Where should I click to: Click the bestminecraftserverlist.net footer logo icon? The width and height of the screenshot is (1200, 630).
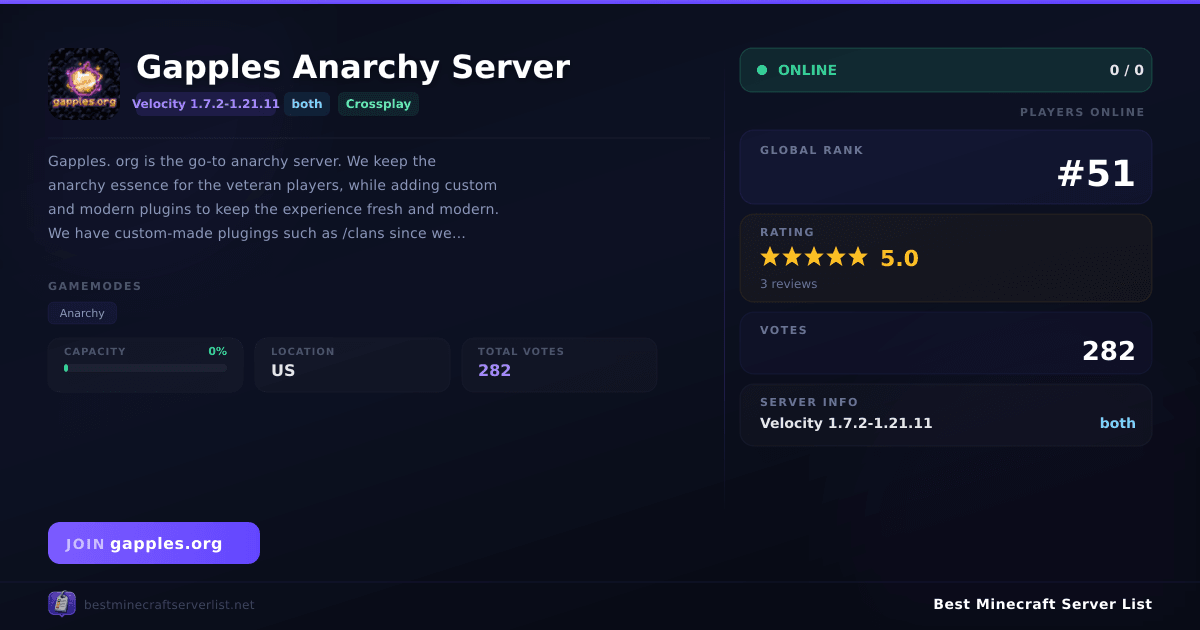[62, 604]
